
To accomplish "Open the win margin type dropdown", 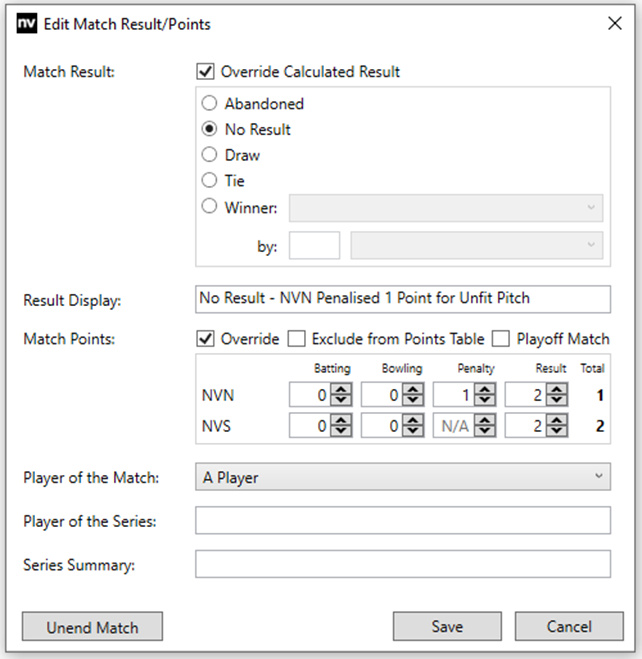I will coord(477,245).
